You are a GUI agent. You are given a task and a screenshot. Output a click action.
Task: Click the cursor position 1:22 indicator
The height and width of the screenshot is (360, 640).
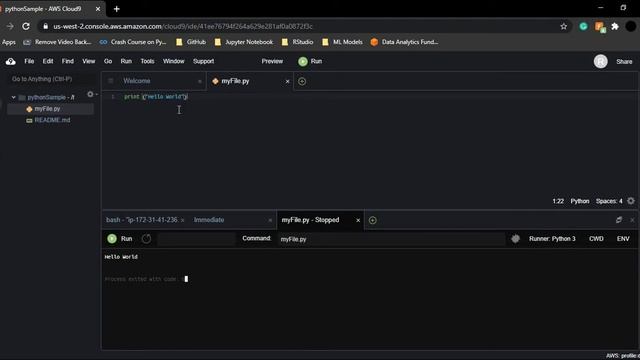(558, 201)
